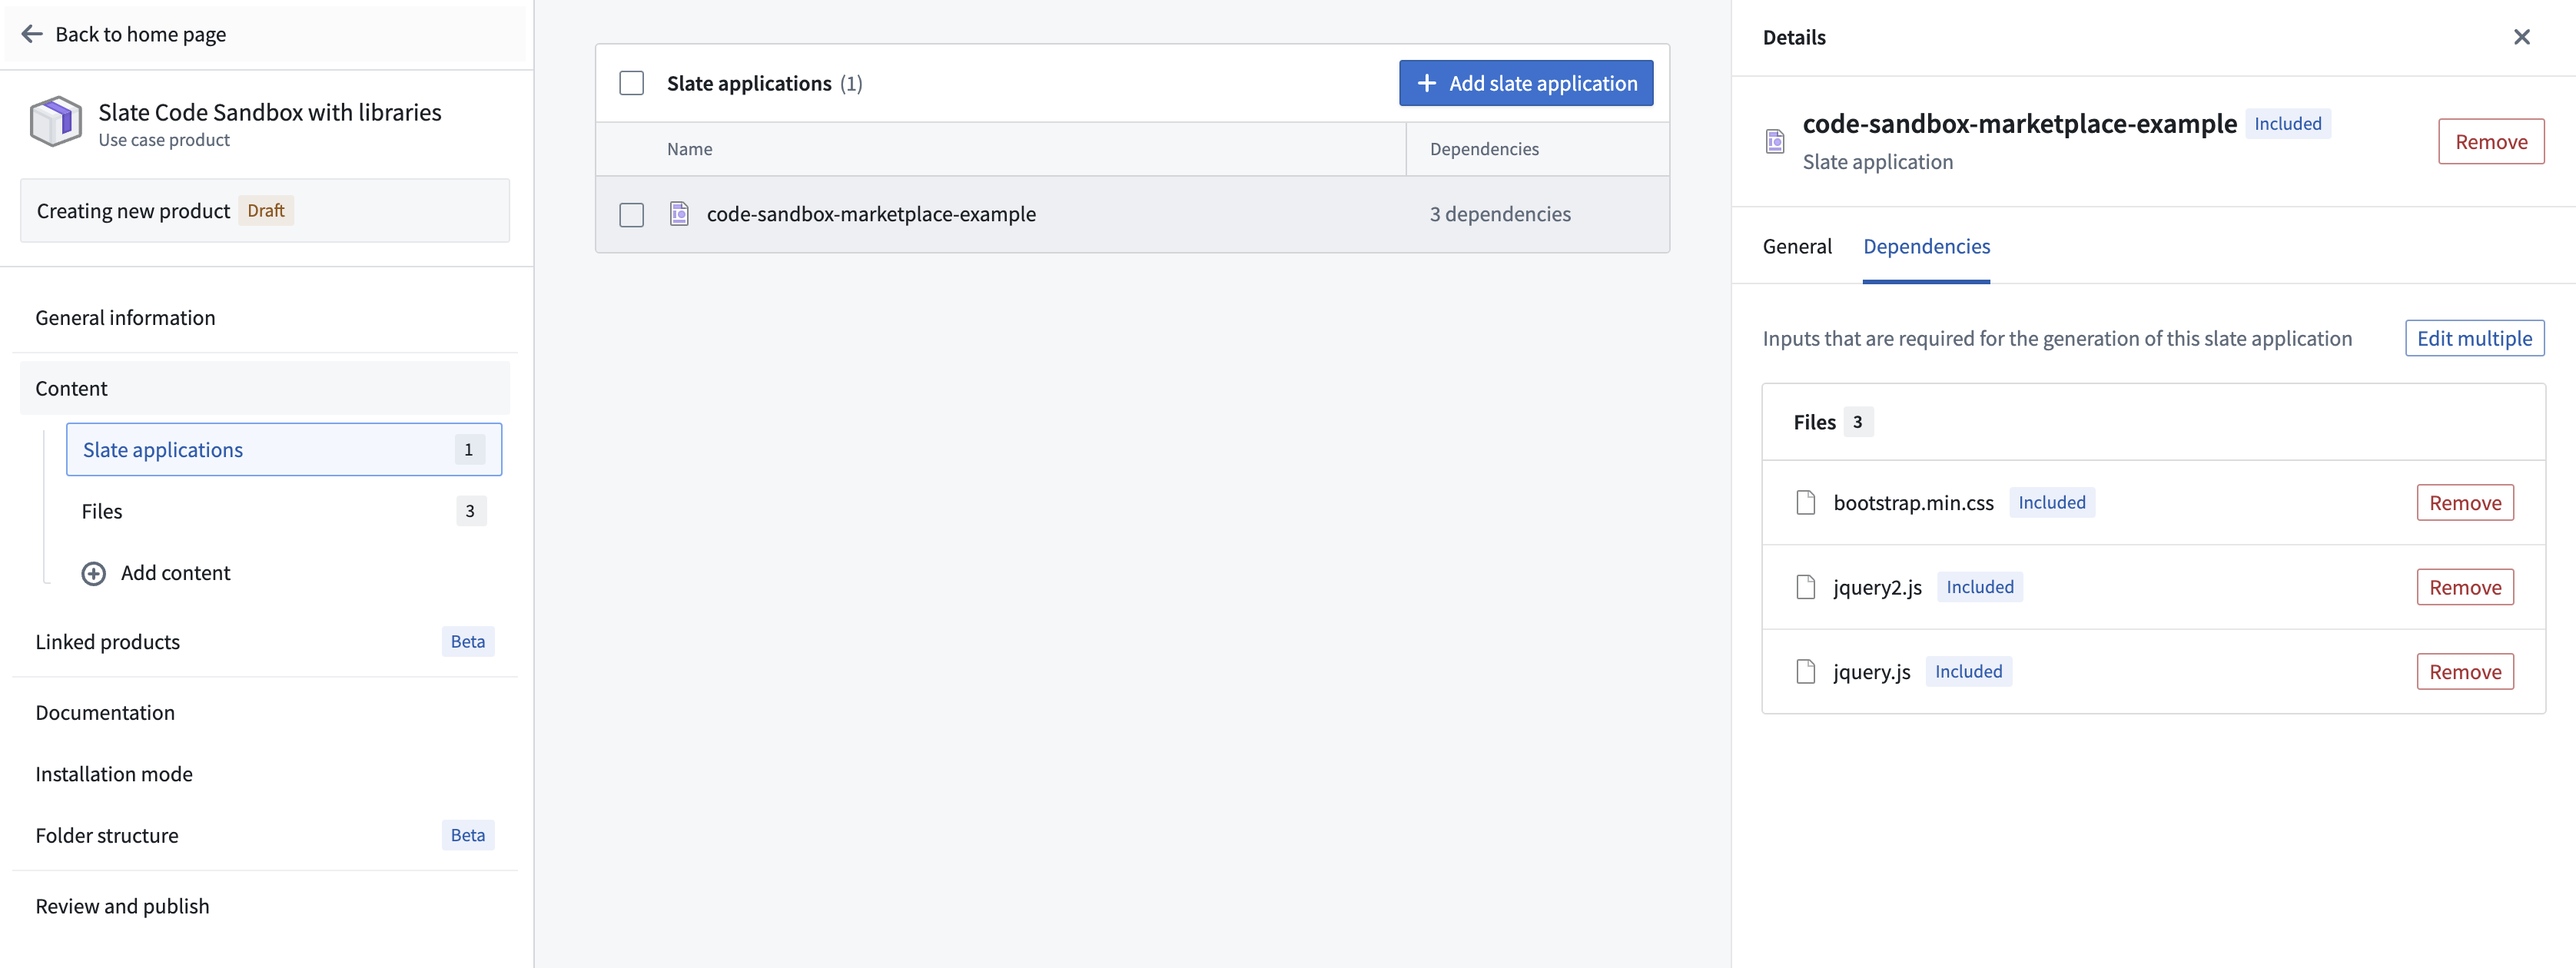This screenshot has height=968, width=2576.
Task: Select Slate applications in sidebar
Action: point(284,450)
